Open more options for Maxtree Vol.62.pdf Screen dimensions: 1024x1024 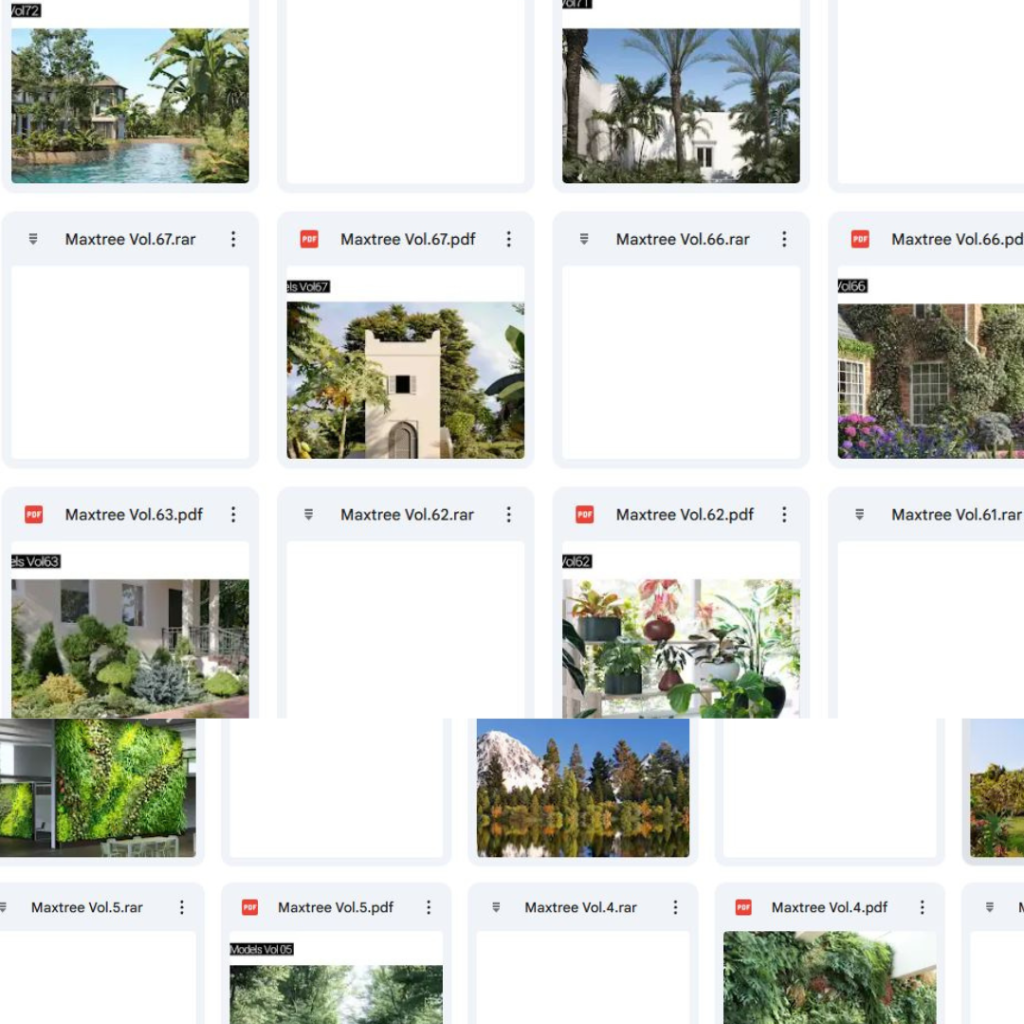(784, 515)
